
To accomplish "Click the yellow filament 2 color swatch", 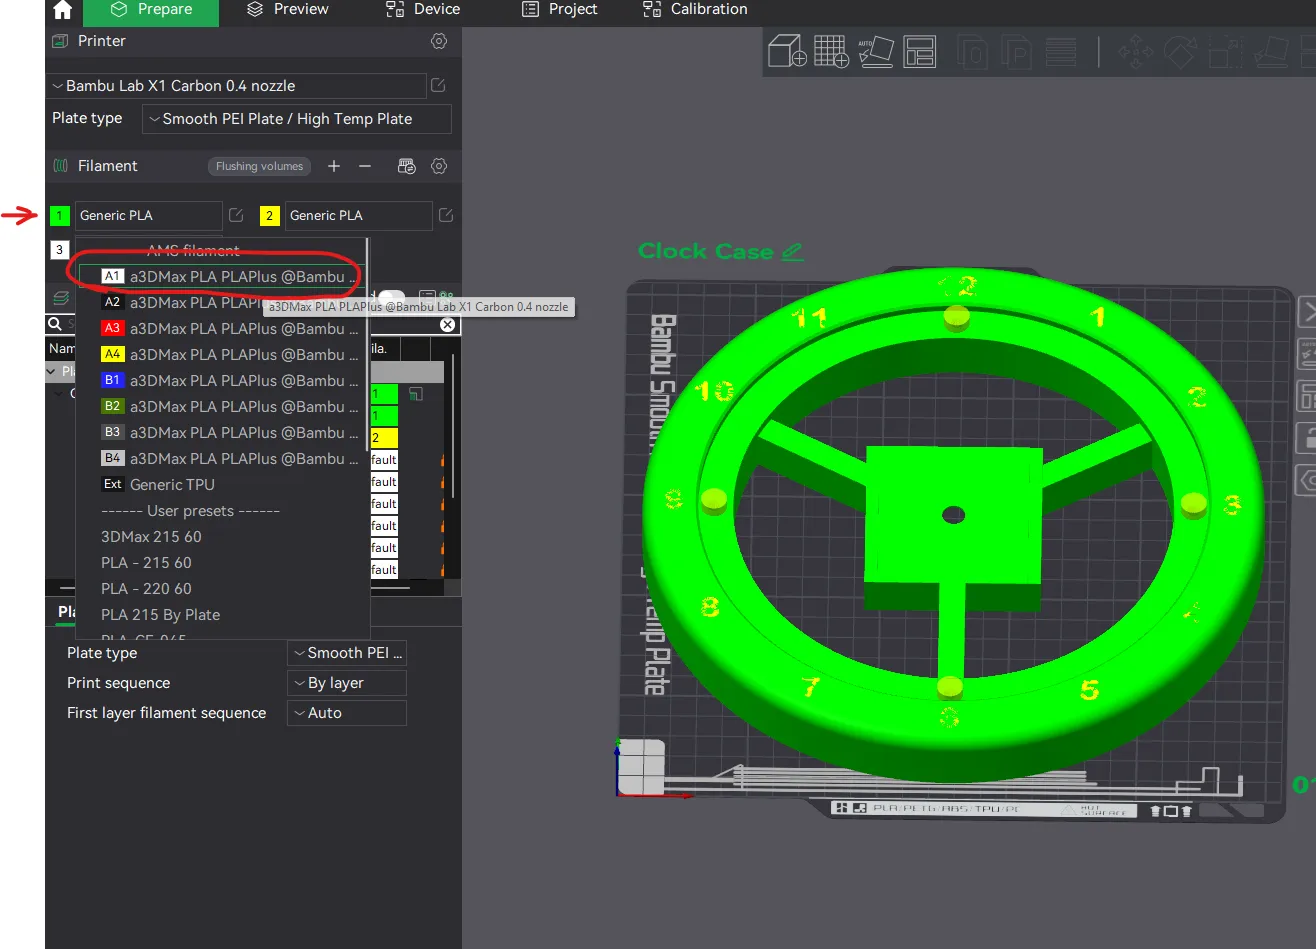I will pyautogui.click(x=268, y=215).
